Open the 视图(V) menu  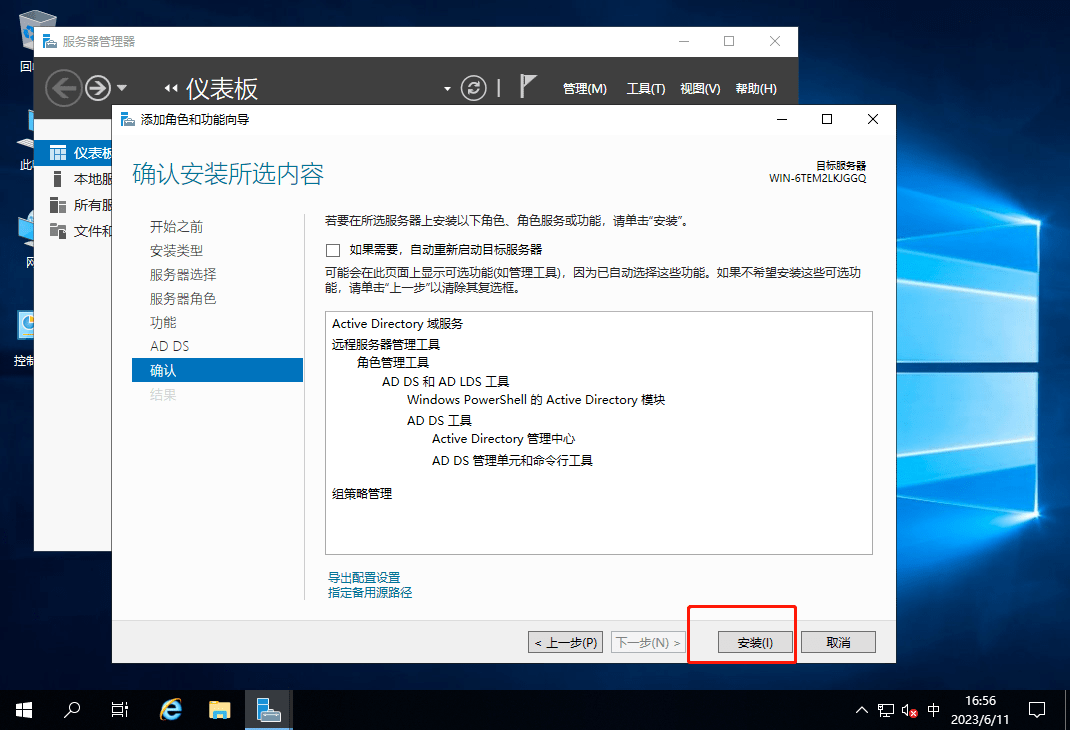(x=700, y=89)
